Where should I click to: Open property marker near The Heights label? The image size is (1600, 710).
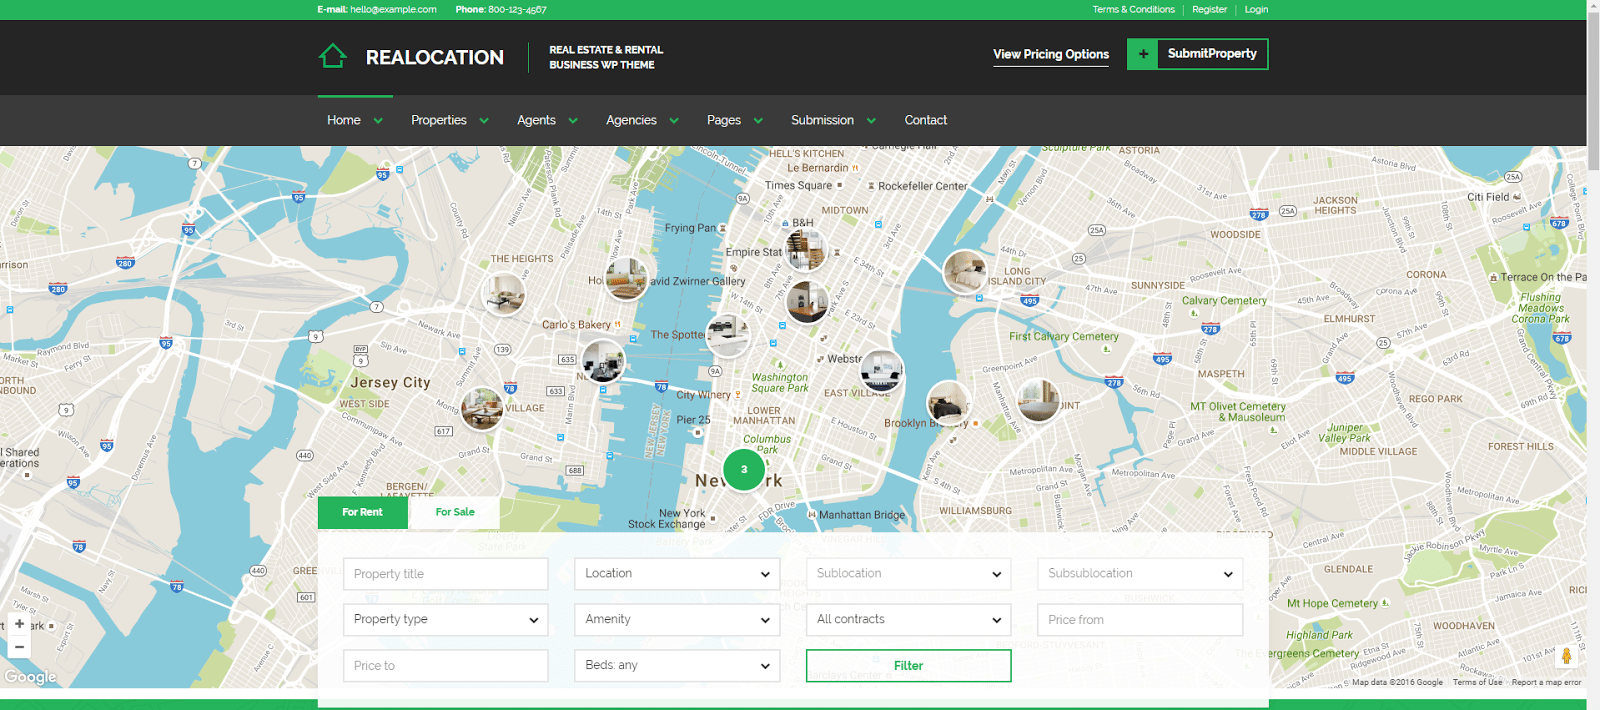504,294
